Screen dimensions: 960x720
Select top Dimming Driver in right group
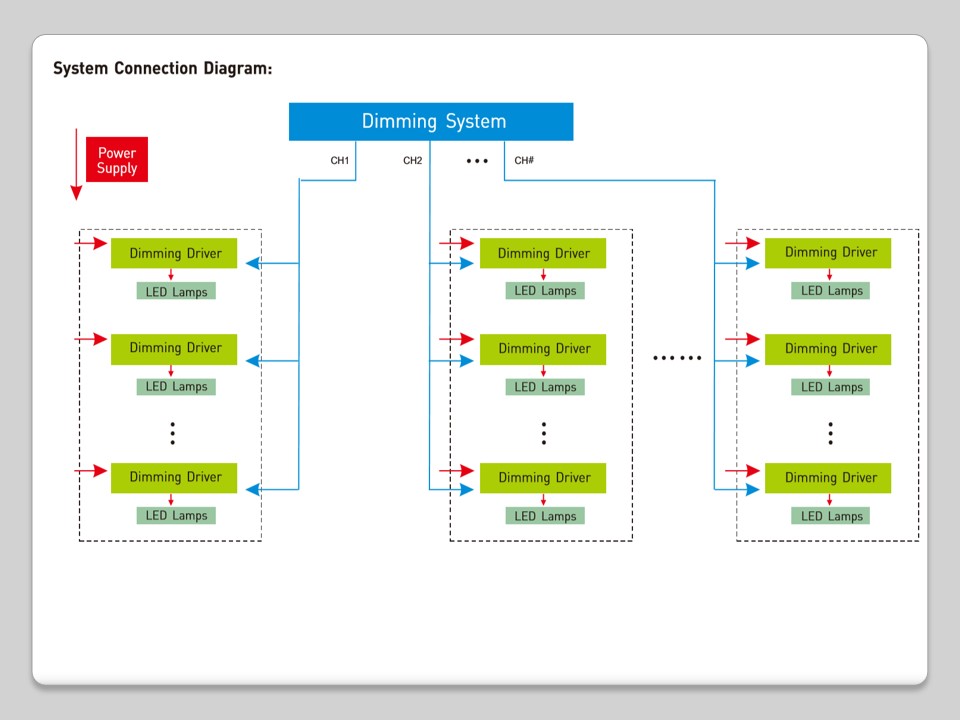point(829,253)
